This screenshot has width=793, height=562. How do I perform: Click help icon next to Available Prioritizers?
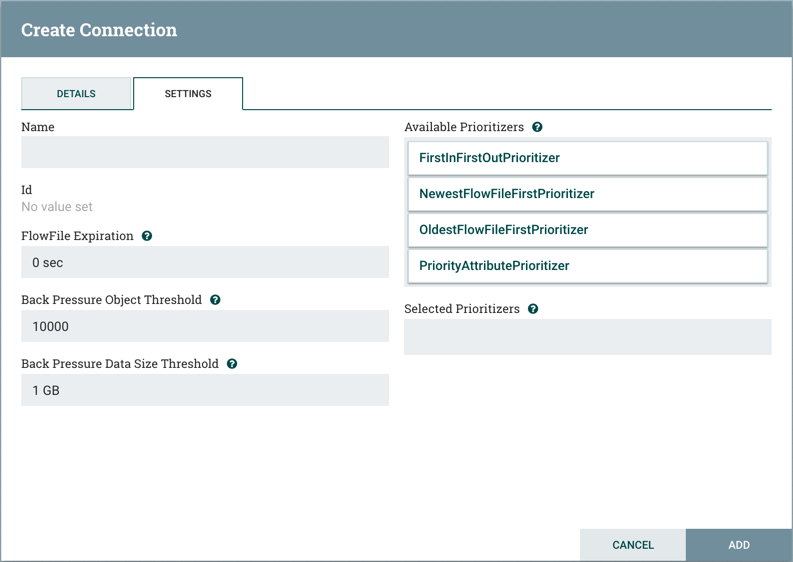[537, 128]
